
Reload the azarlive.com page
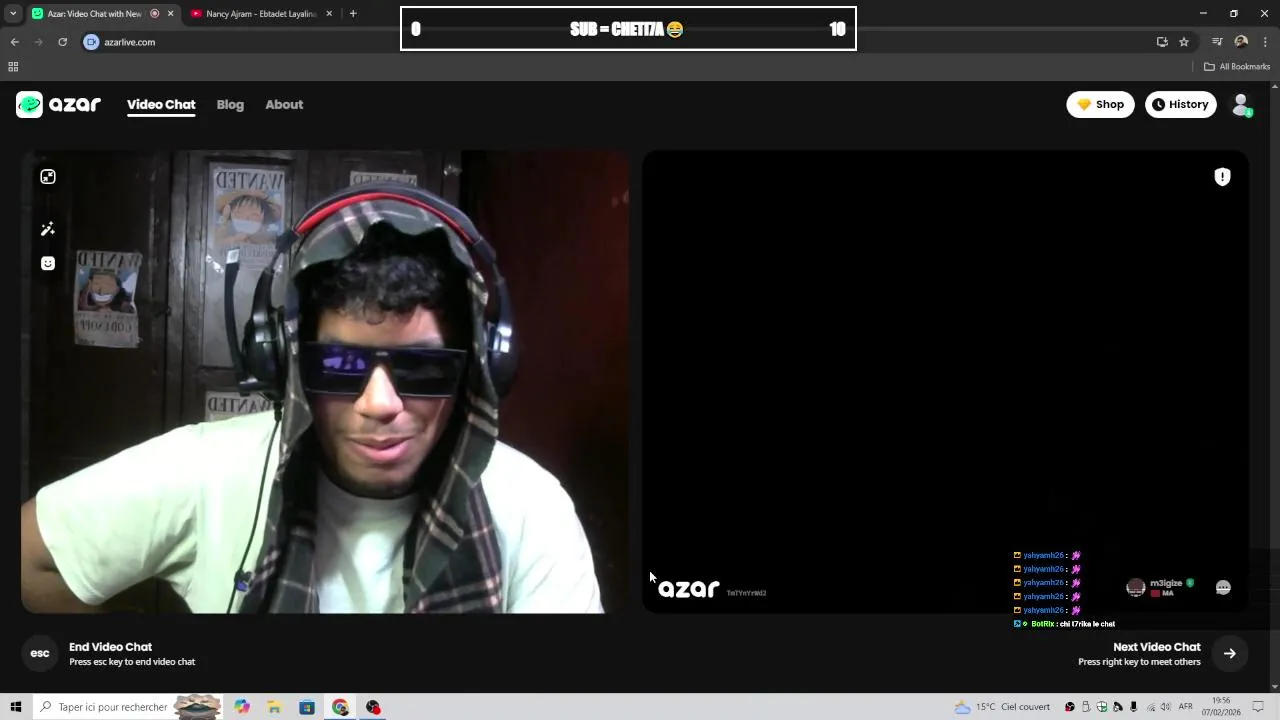click(x=62, y=42)
